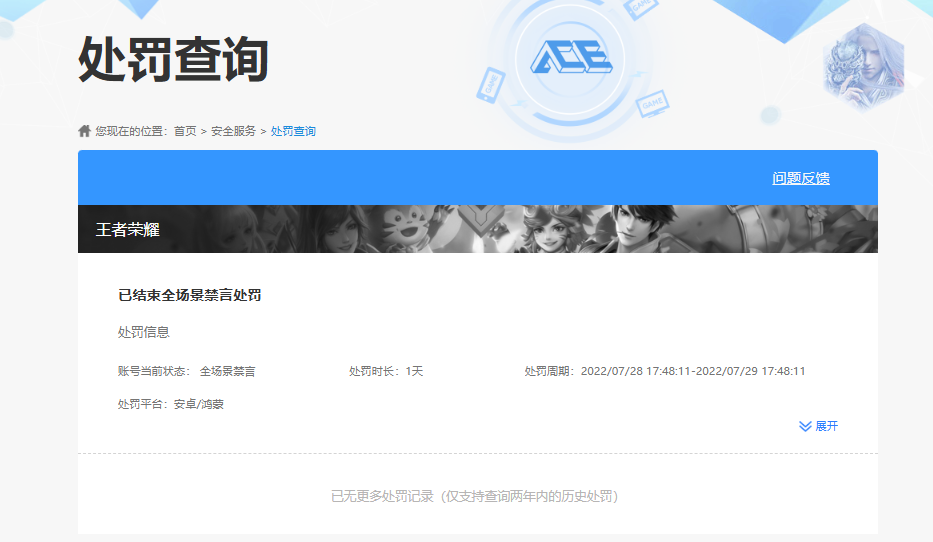Open 首页 breadcrumb link
This screenshot has height=542, width=933.
tap(185, 131)
